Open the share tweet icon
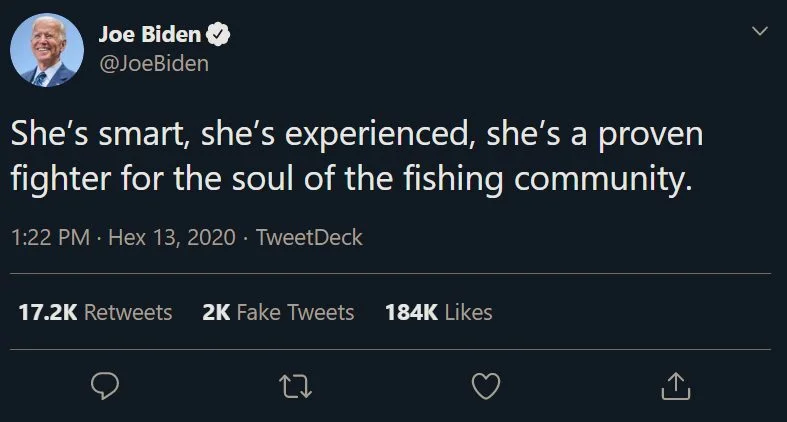Viewport: 787px width, 422px height. point(675,384)
